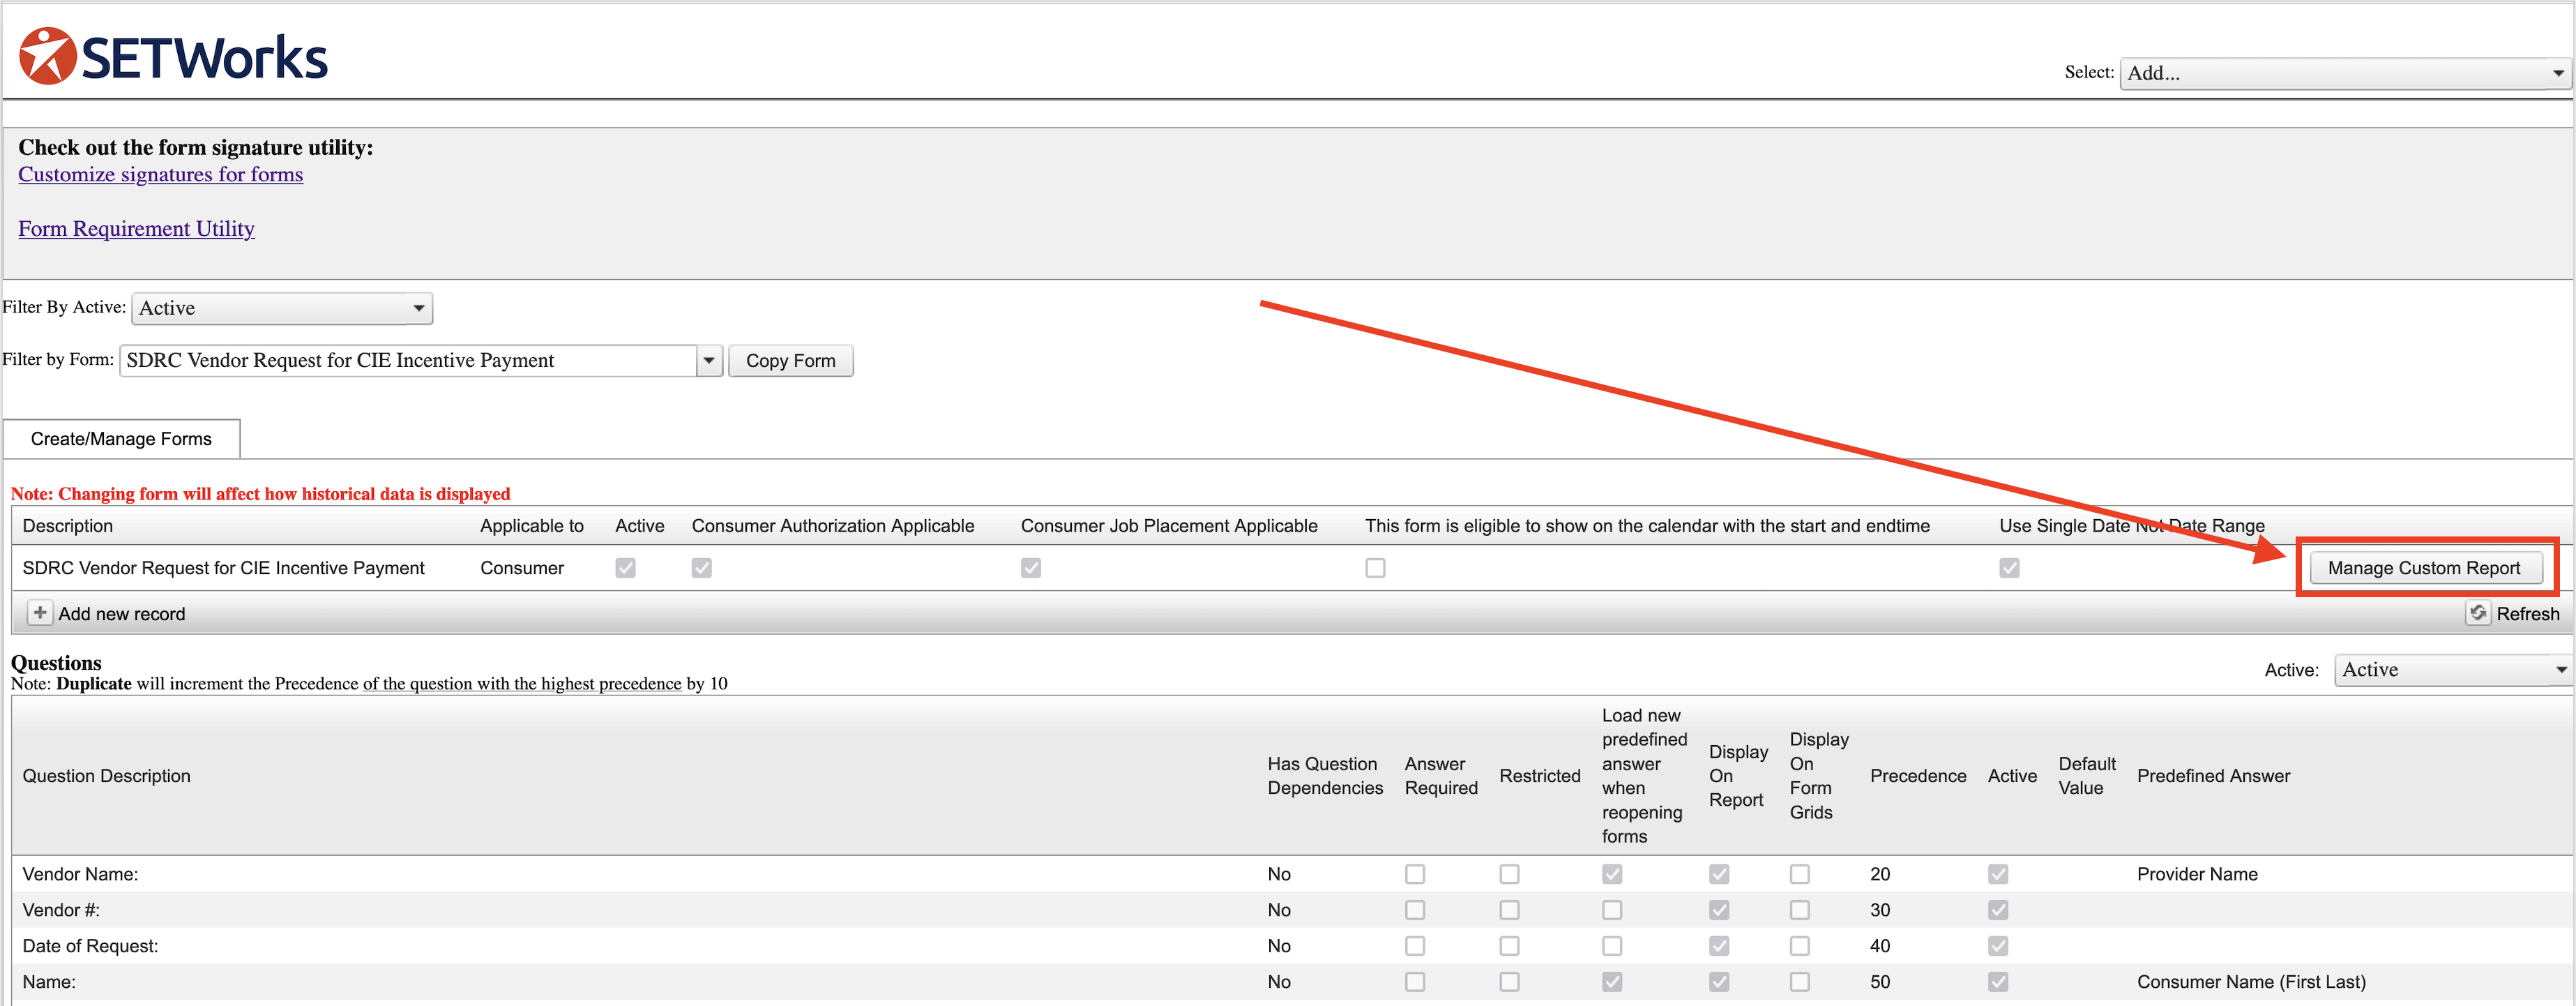The height and width of the screenshot is (1006, 2576).
Task: Click the Predefined Answer column header
Action: pos(2213,776)
